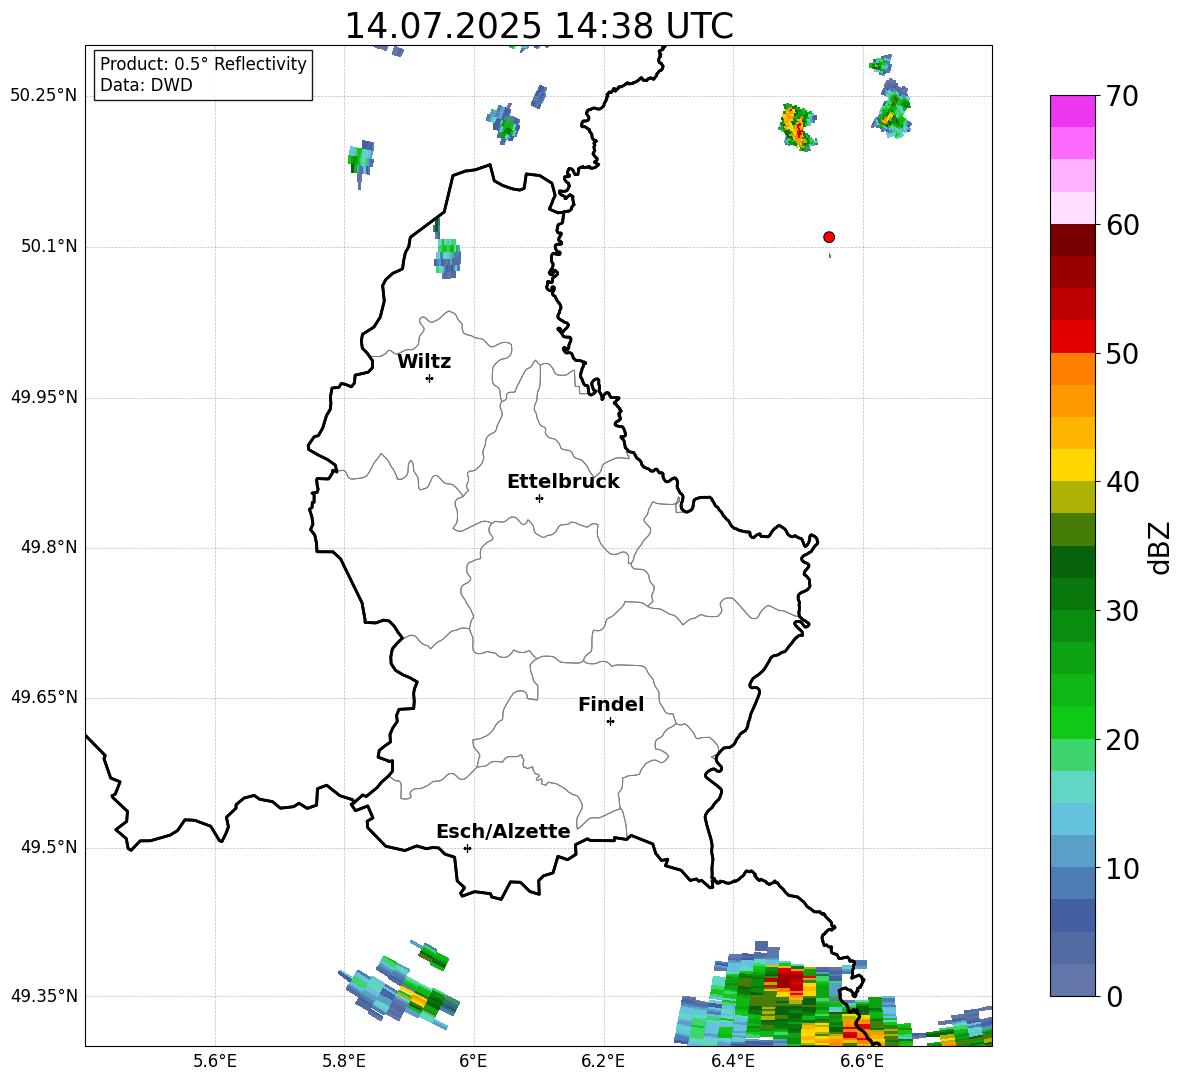Click the yellow colorbar segment above 40
1184x1081 pixels.
[1073, 465]
